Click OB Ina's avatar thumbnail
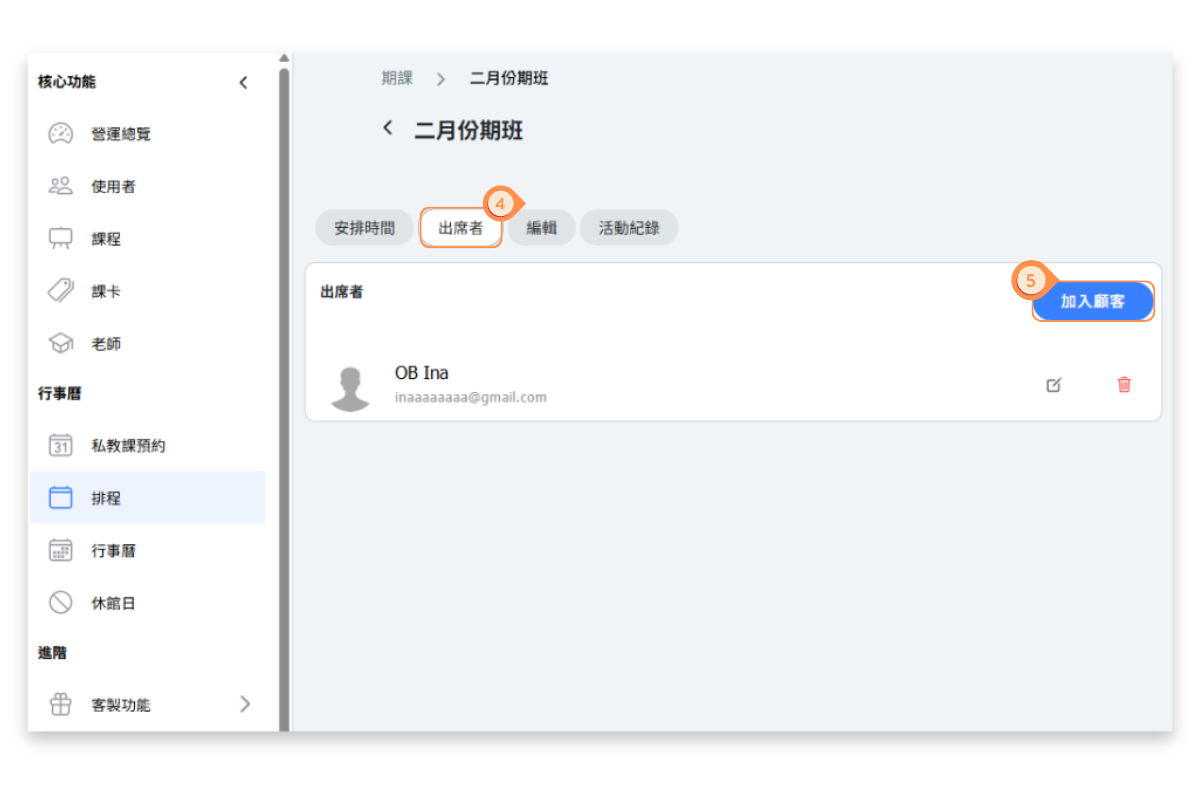Screen dimensions: 1200x800 point(351,388)
